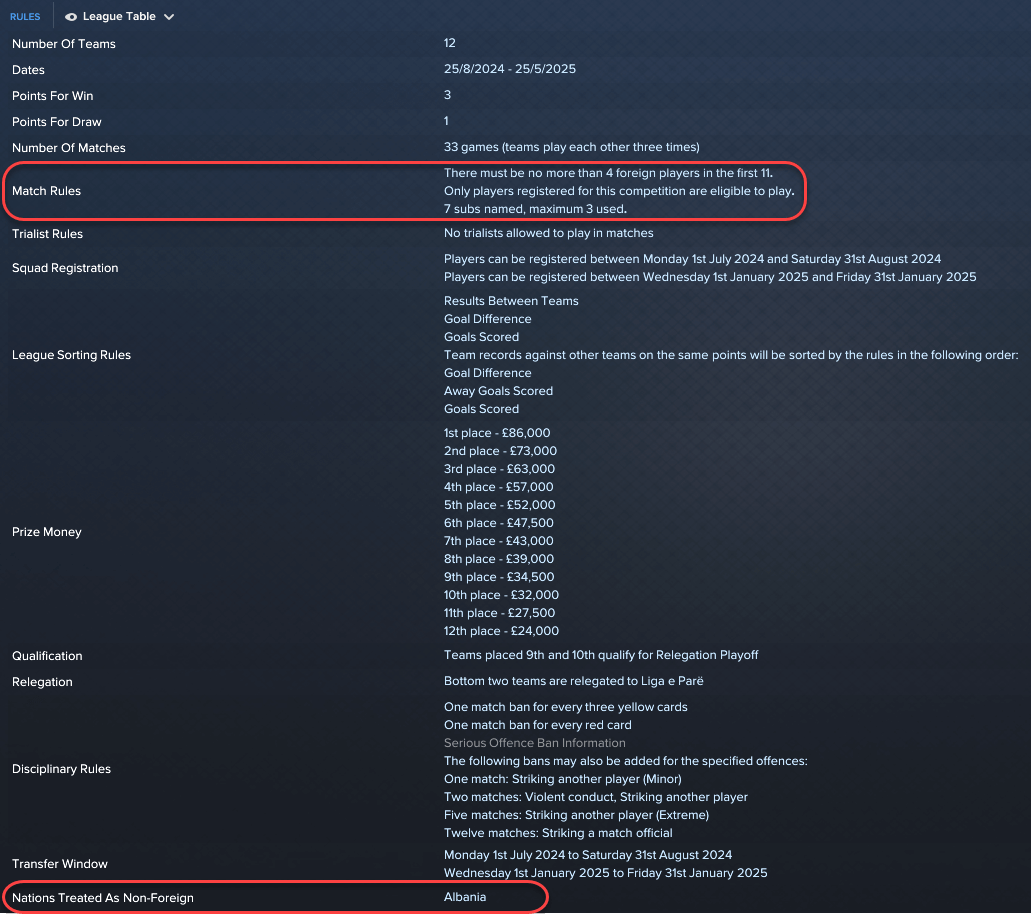Viewport: 1031px width, 914px height.
Task: Select the Qualification Relegation Playoff text
Action: pyautogui.click(x=601, y=655)
